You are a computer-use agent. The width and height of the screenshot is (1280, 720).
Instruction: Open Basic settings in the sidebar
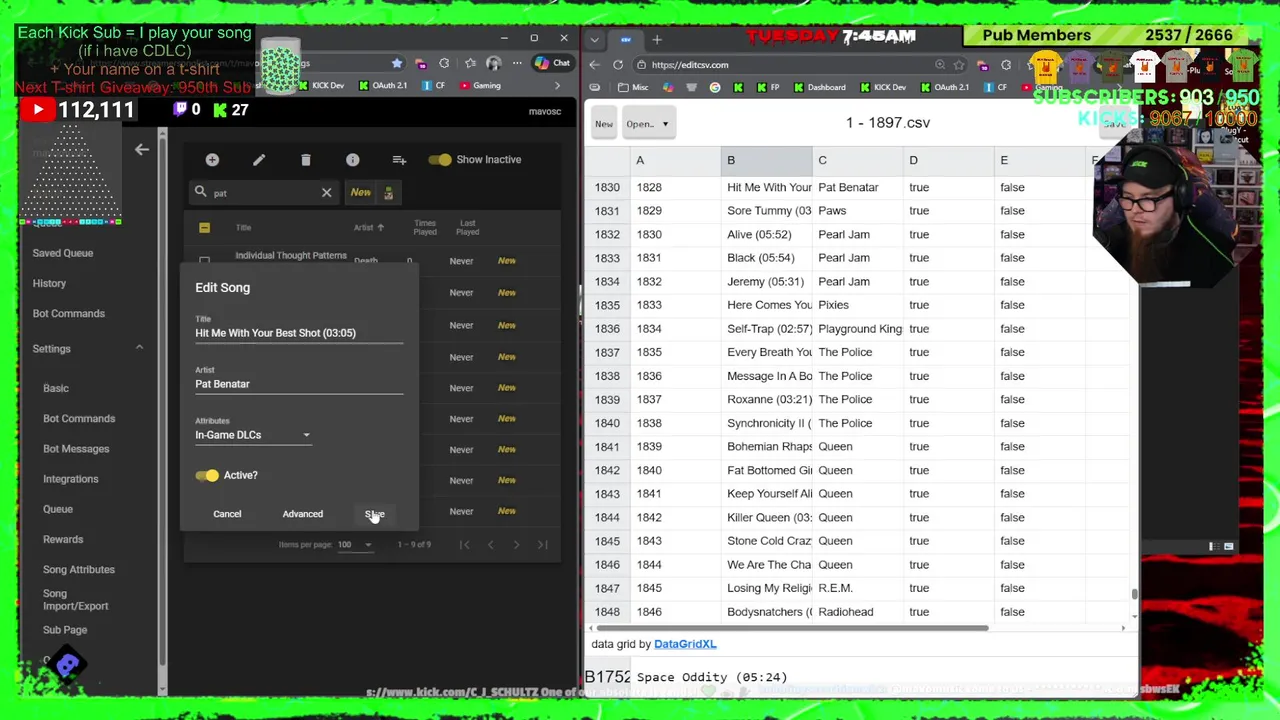(56, 388)
